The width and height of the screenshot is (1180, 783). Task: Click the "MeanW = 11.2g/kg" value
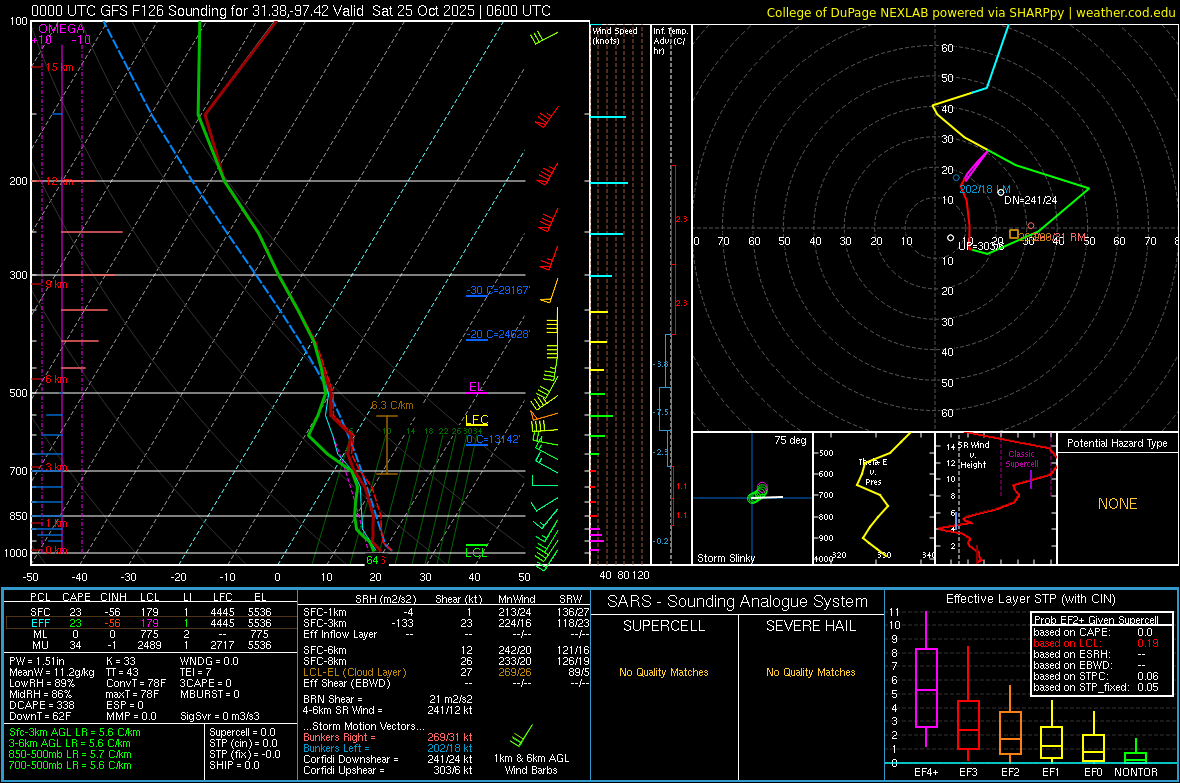pyautogui.click(x=52, y=672)
